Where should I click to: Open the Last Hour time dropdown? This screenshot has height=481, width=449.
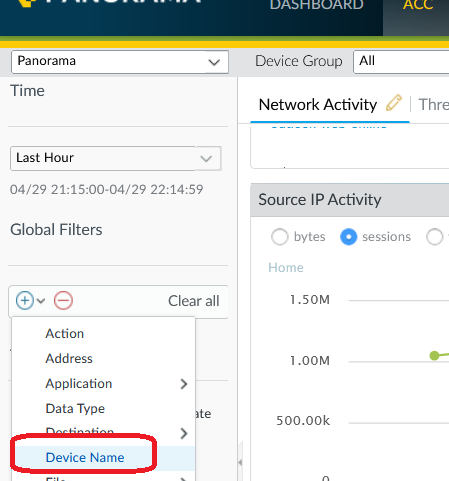pyautogui.click(x=116, y=158)
